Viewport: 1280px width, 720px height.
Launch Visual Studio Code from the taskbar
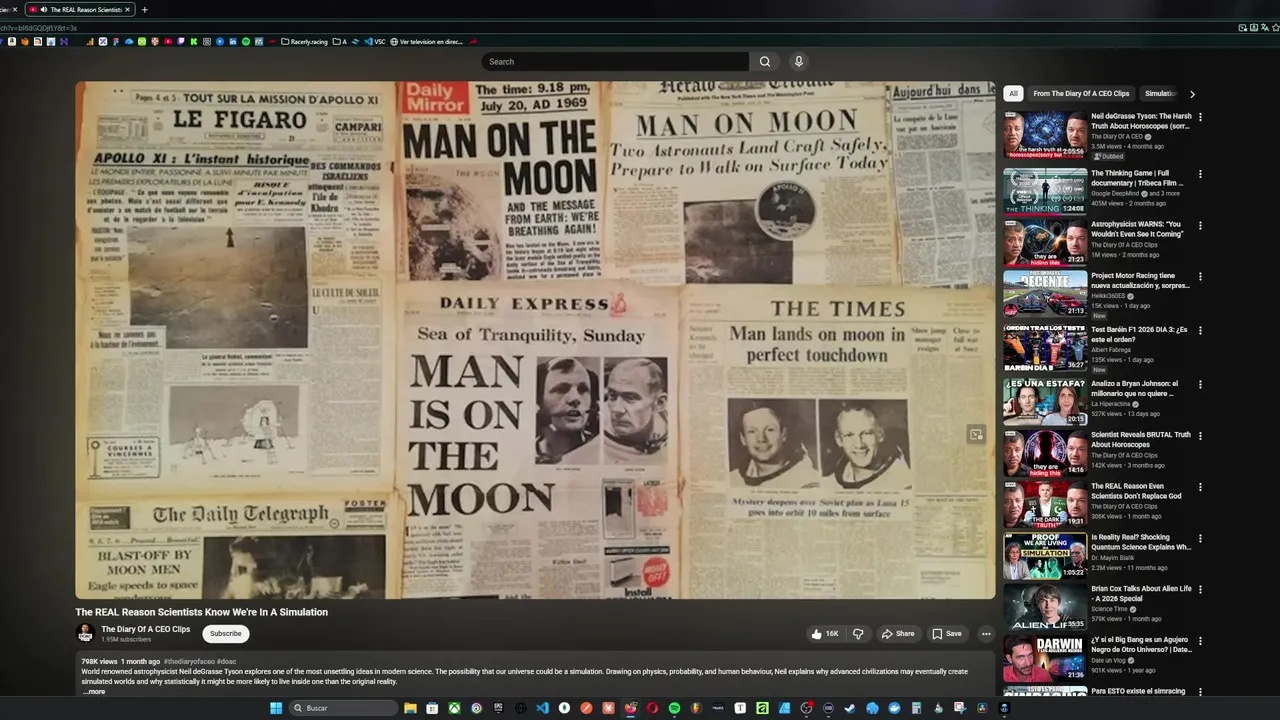543,708
